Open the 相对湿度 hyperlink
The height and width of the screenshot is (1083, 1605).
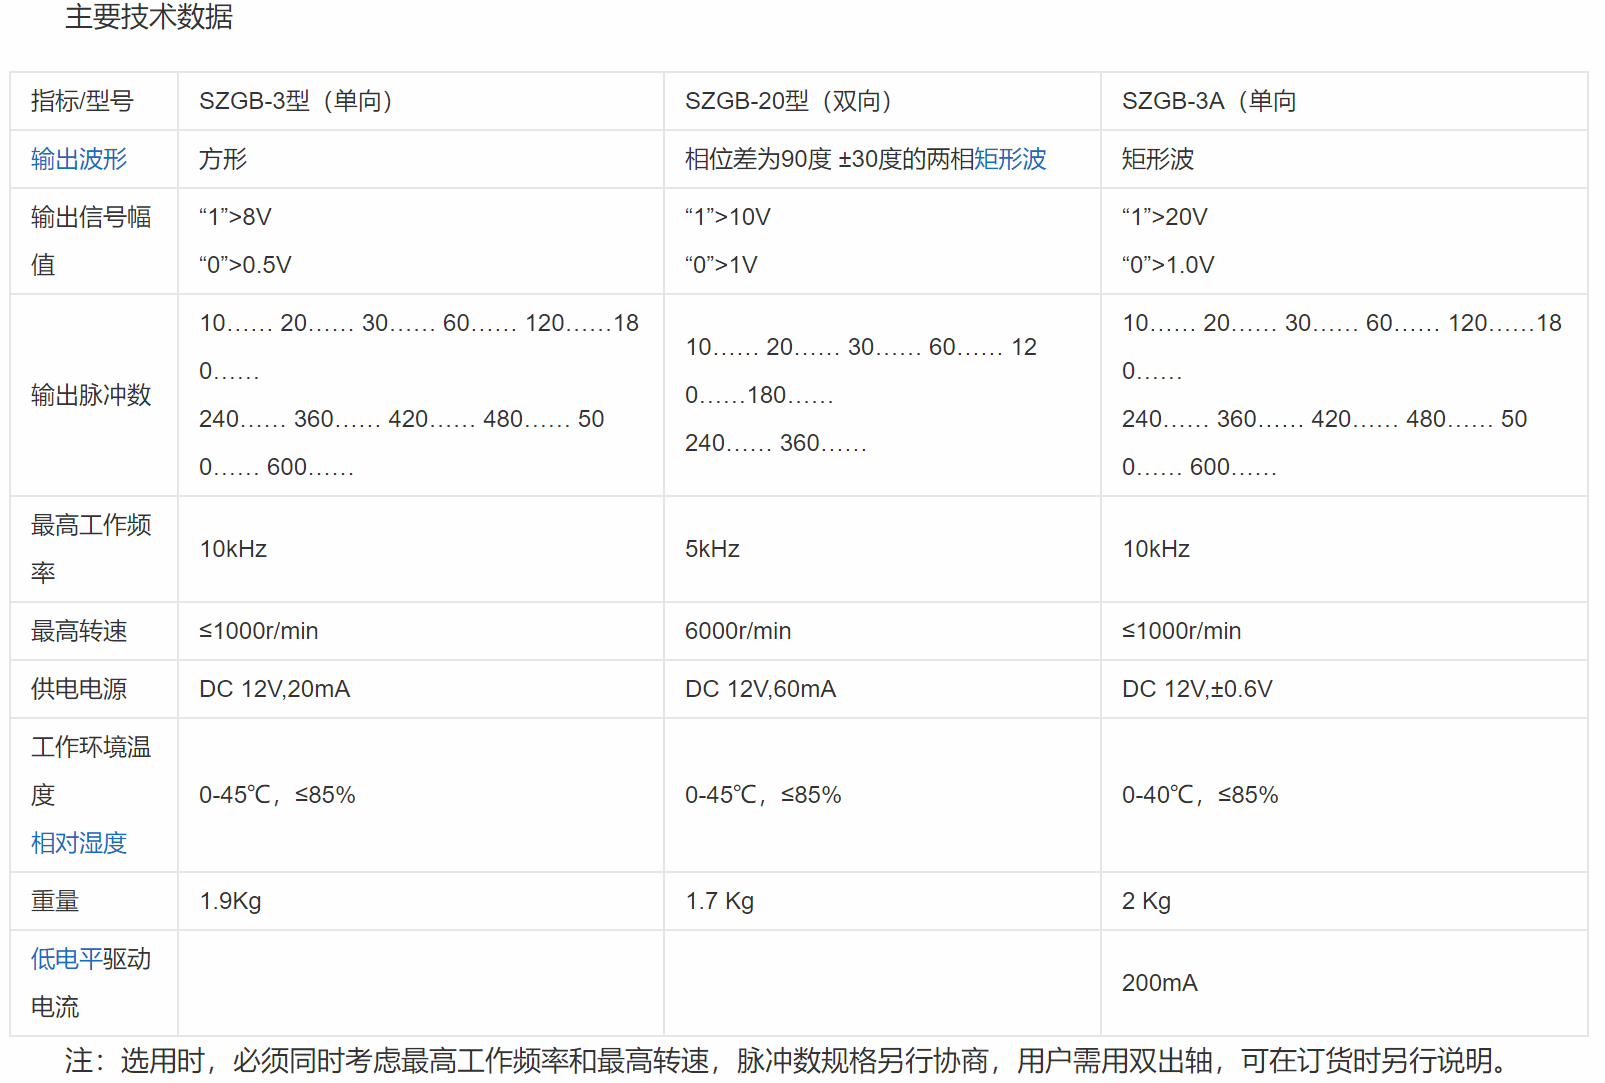point(77,843)
